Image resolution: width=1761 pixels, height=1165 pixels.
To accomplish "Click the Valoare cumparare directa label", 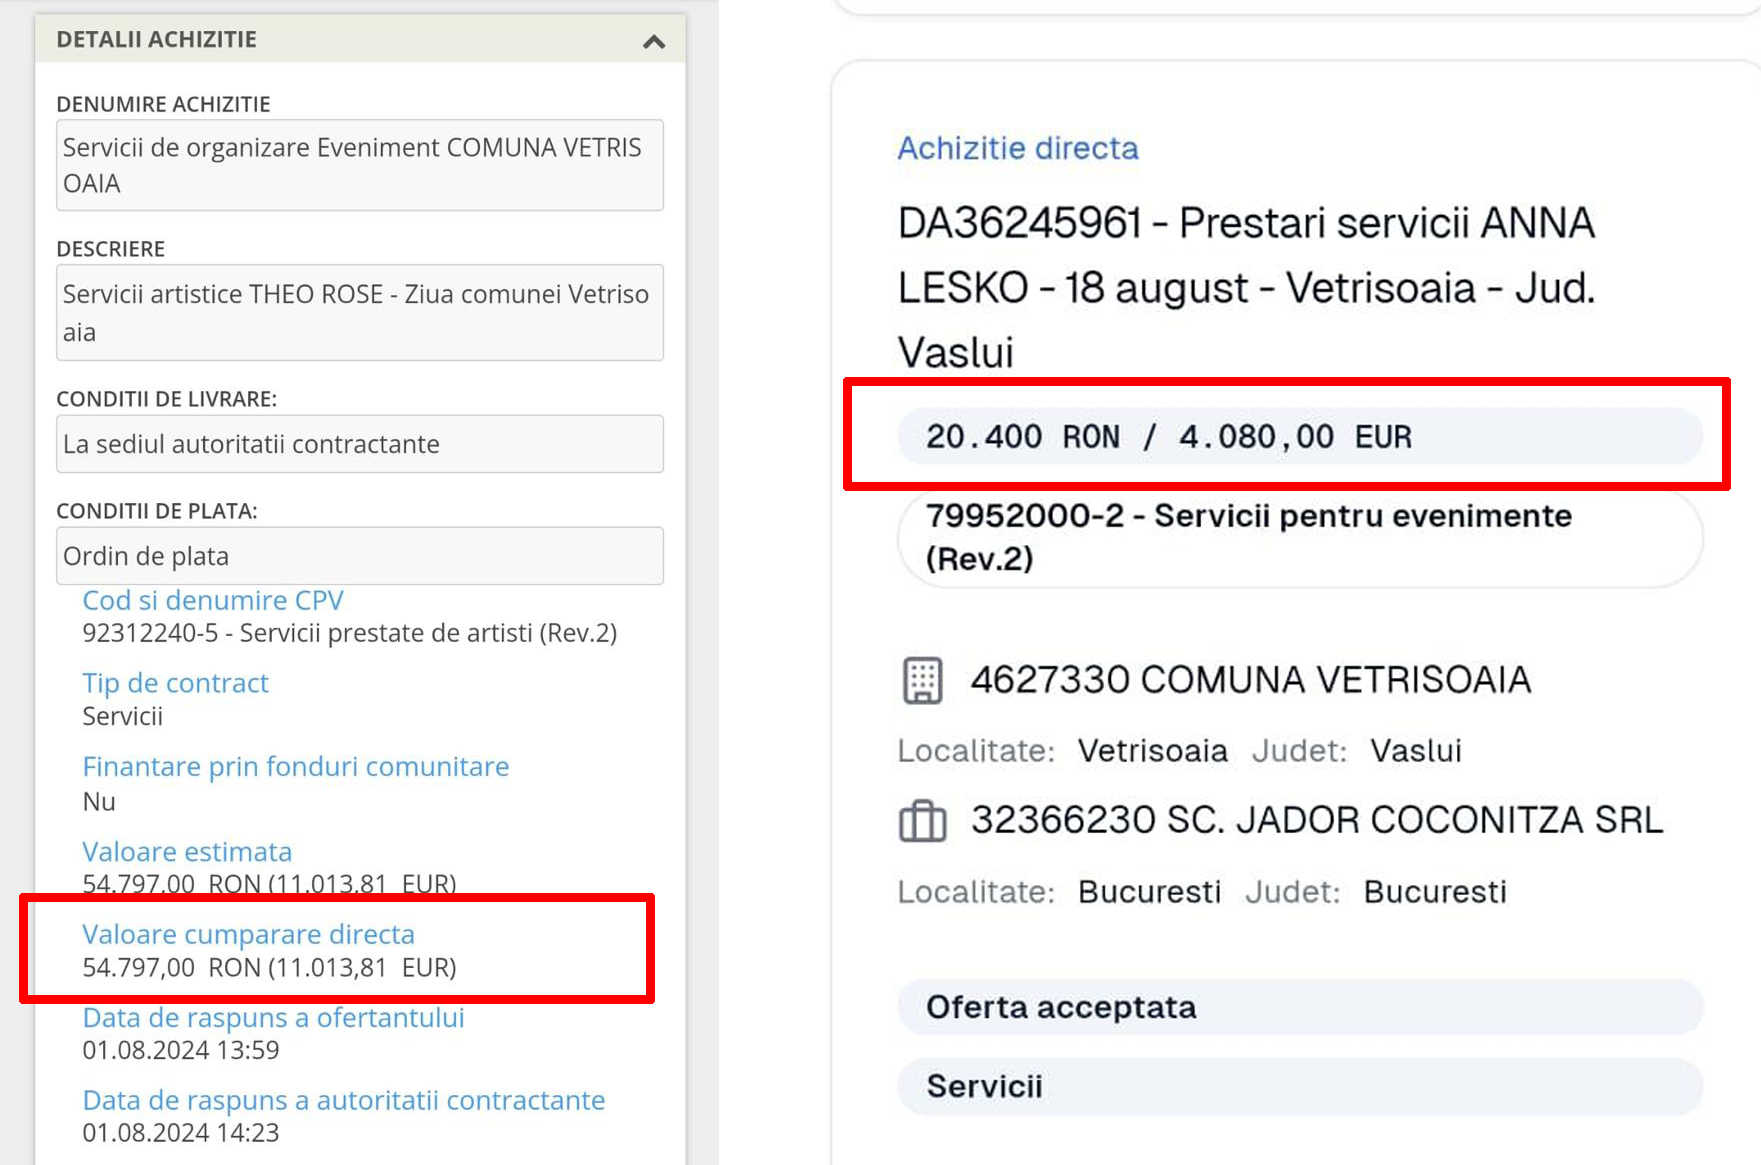I will pos(248,934).
